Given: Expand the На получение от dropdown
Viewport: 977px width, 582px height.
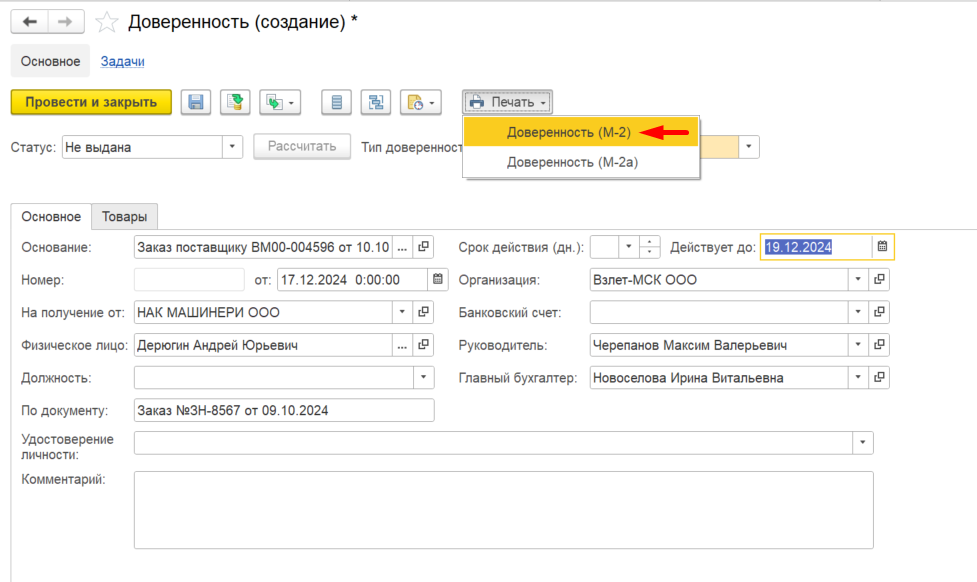Looking at the screenshot, I should (403, 312).
